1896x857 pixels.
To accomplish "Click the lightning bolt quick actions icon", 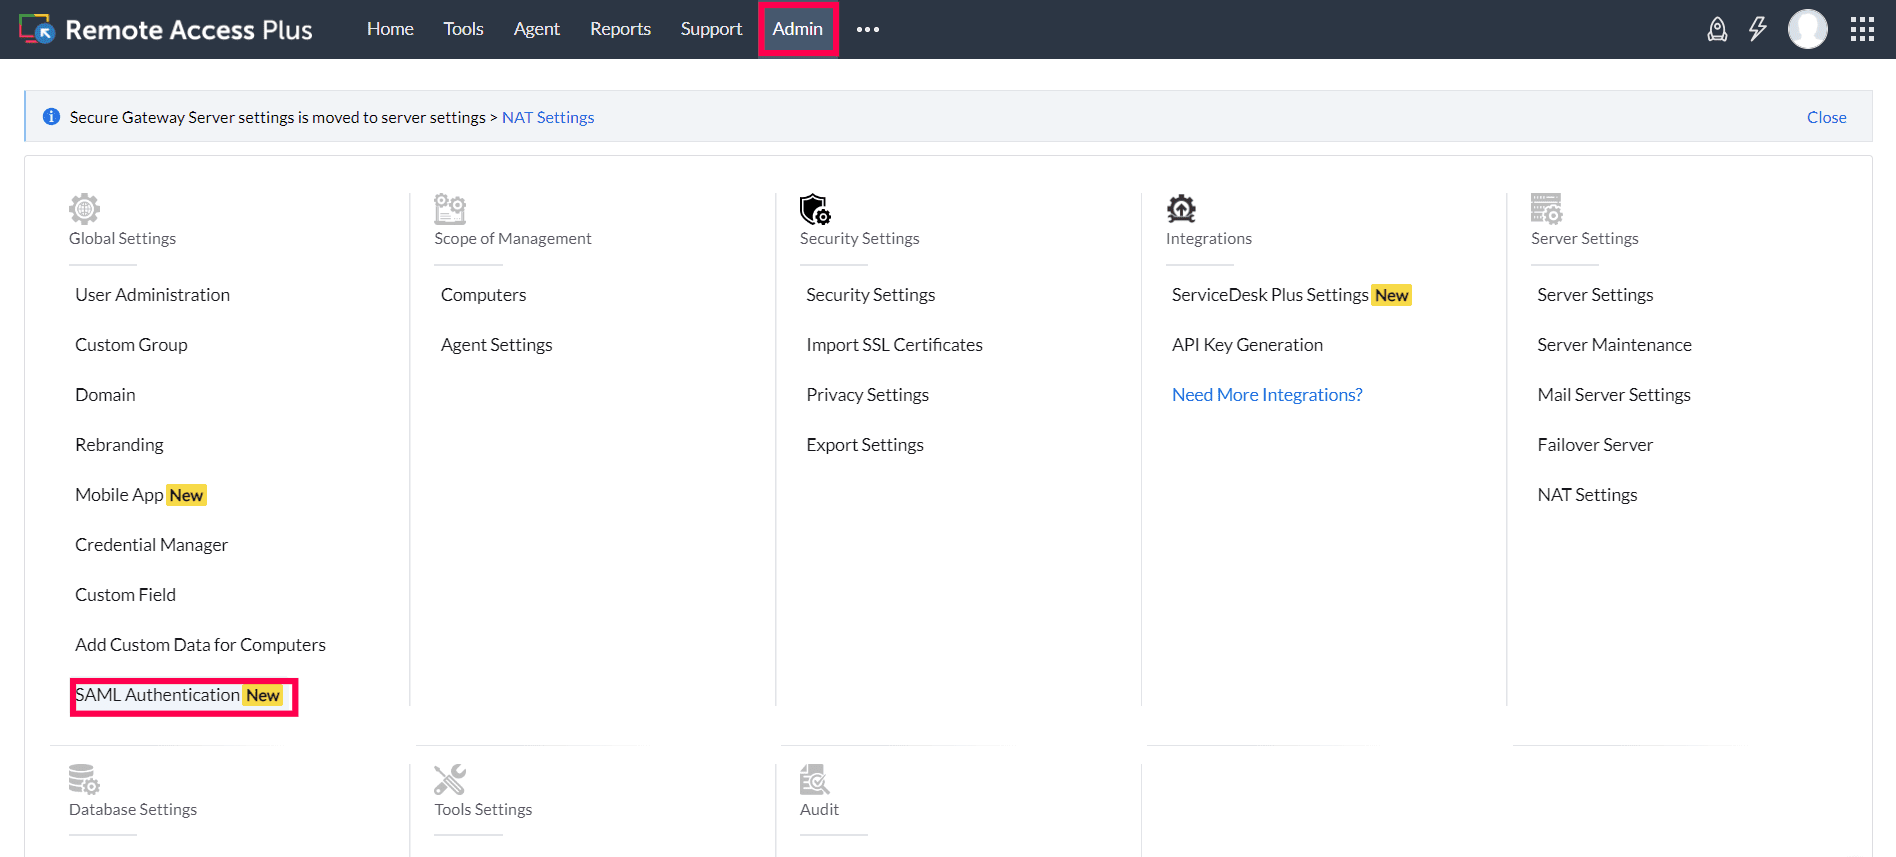I will [1757, 29].
